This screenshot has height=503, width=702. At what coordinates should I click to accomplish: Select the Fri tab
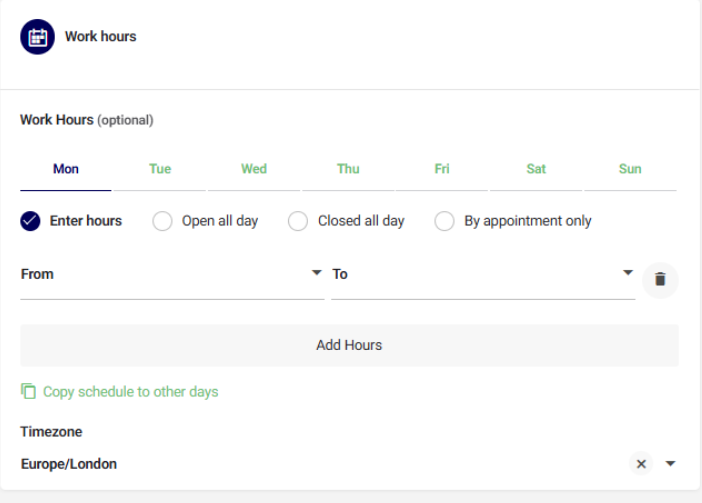pos(442,169)
